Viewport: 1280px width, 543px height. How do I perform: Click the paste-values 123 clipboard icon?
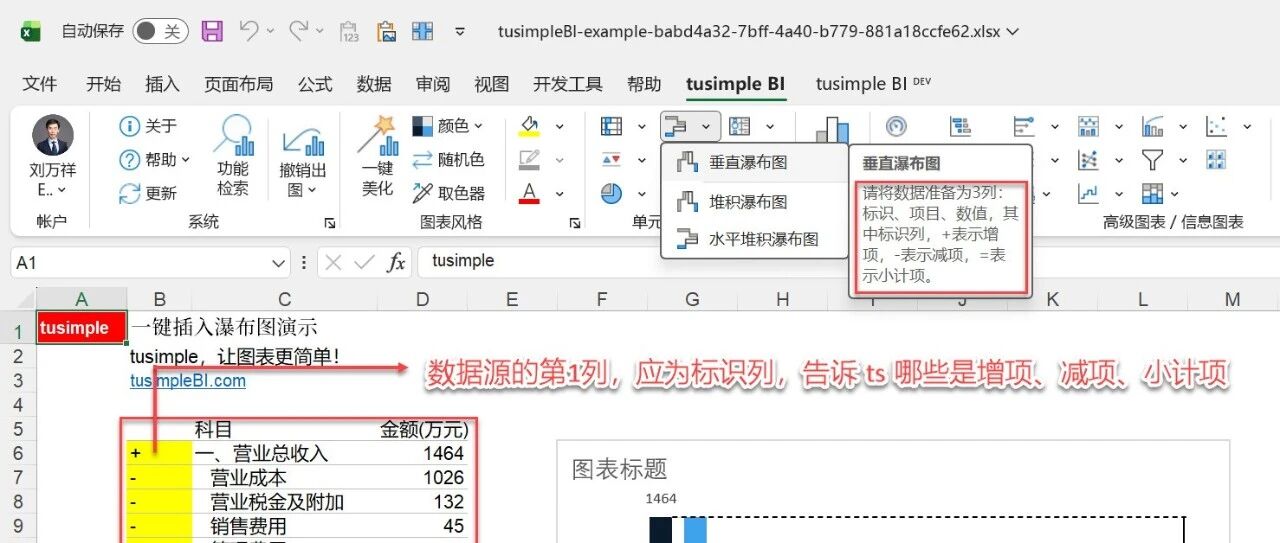349,32
